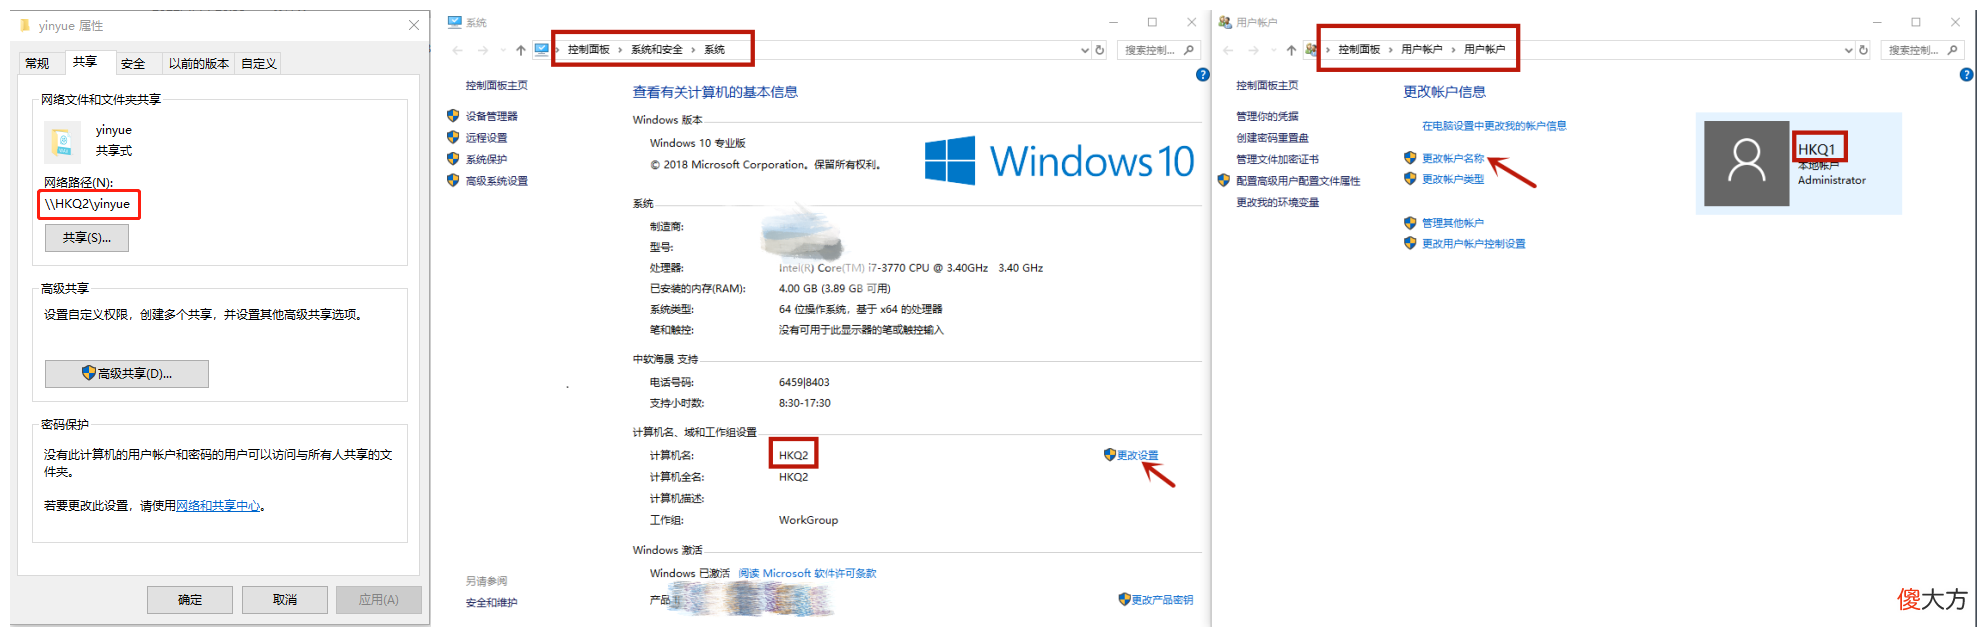This screenshot has width=1987, height=637.
Task: Click the disabled 应用(A) button
Action: click(379, 600)
